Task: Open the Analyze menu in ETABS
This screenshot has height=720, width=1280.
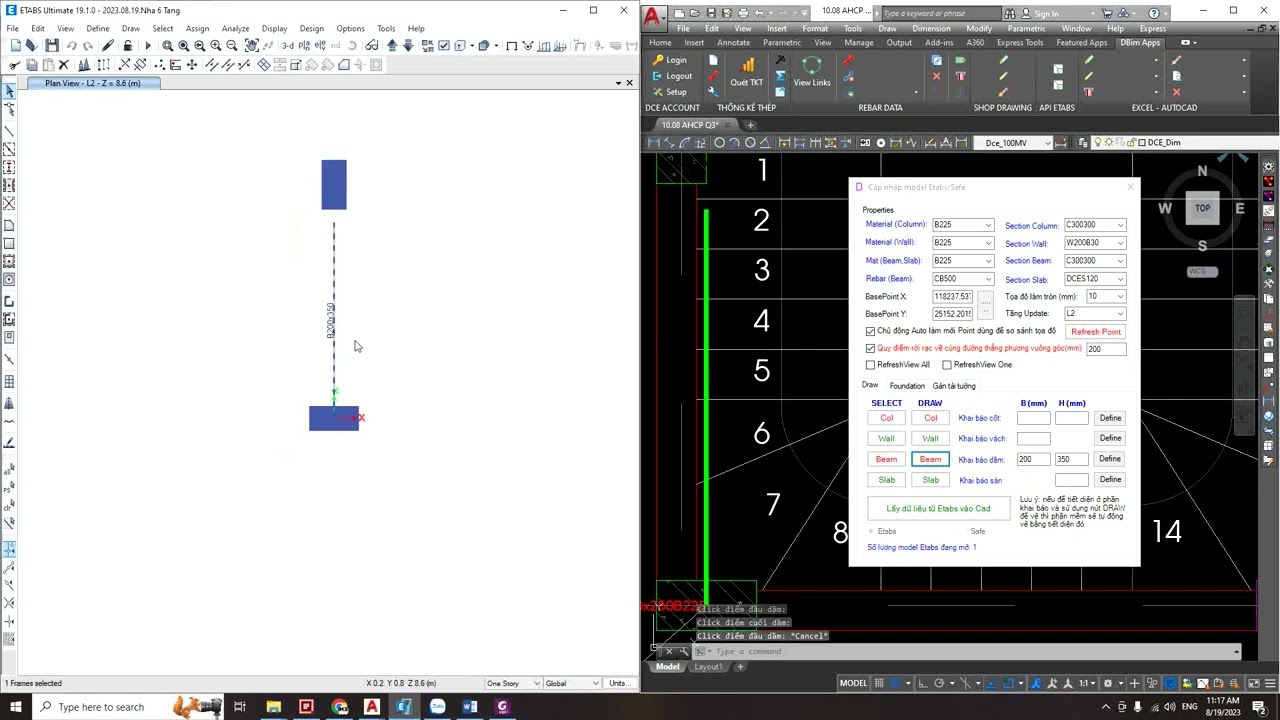Action: tap(235, 28)
